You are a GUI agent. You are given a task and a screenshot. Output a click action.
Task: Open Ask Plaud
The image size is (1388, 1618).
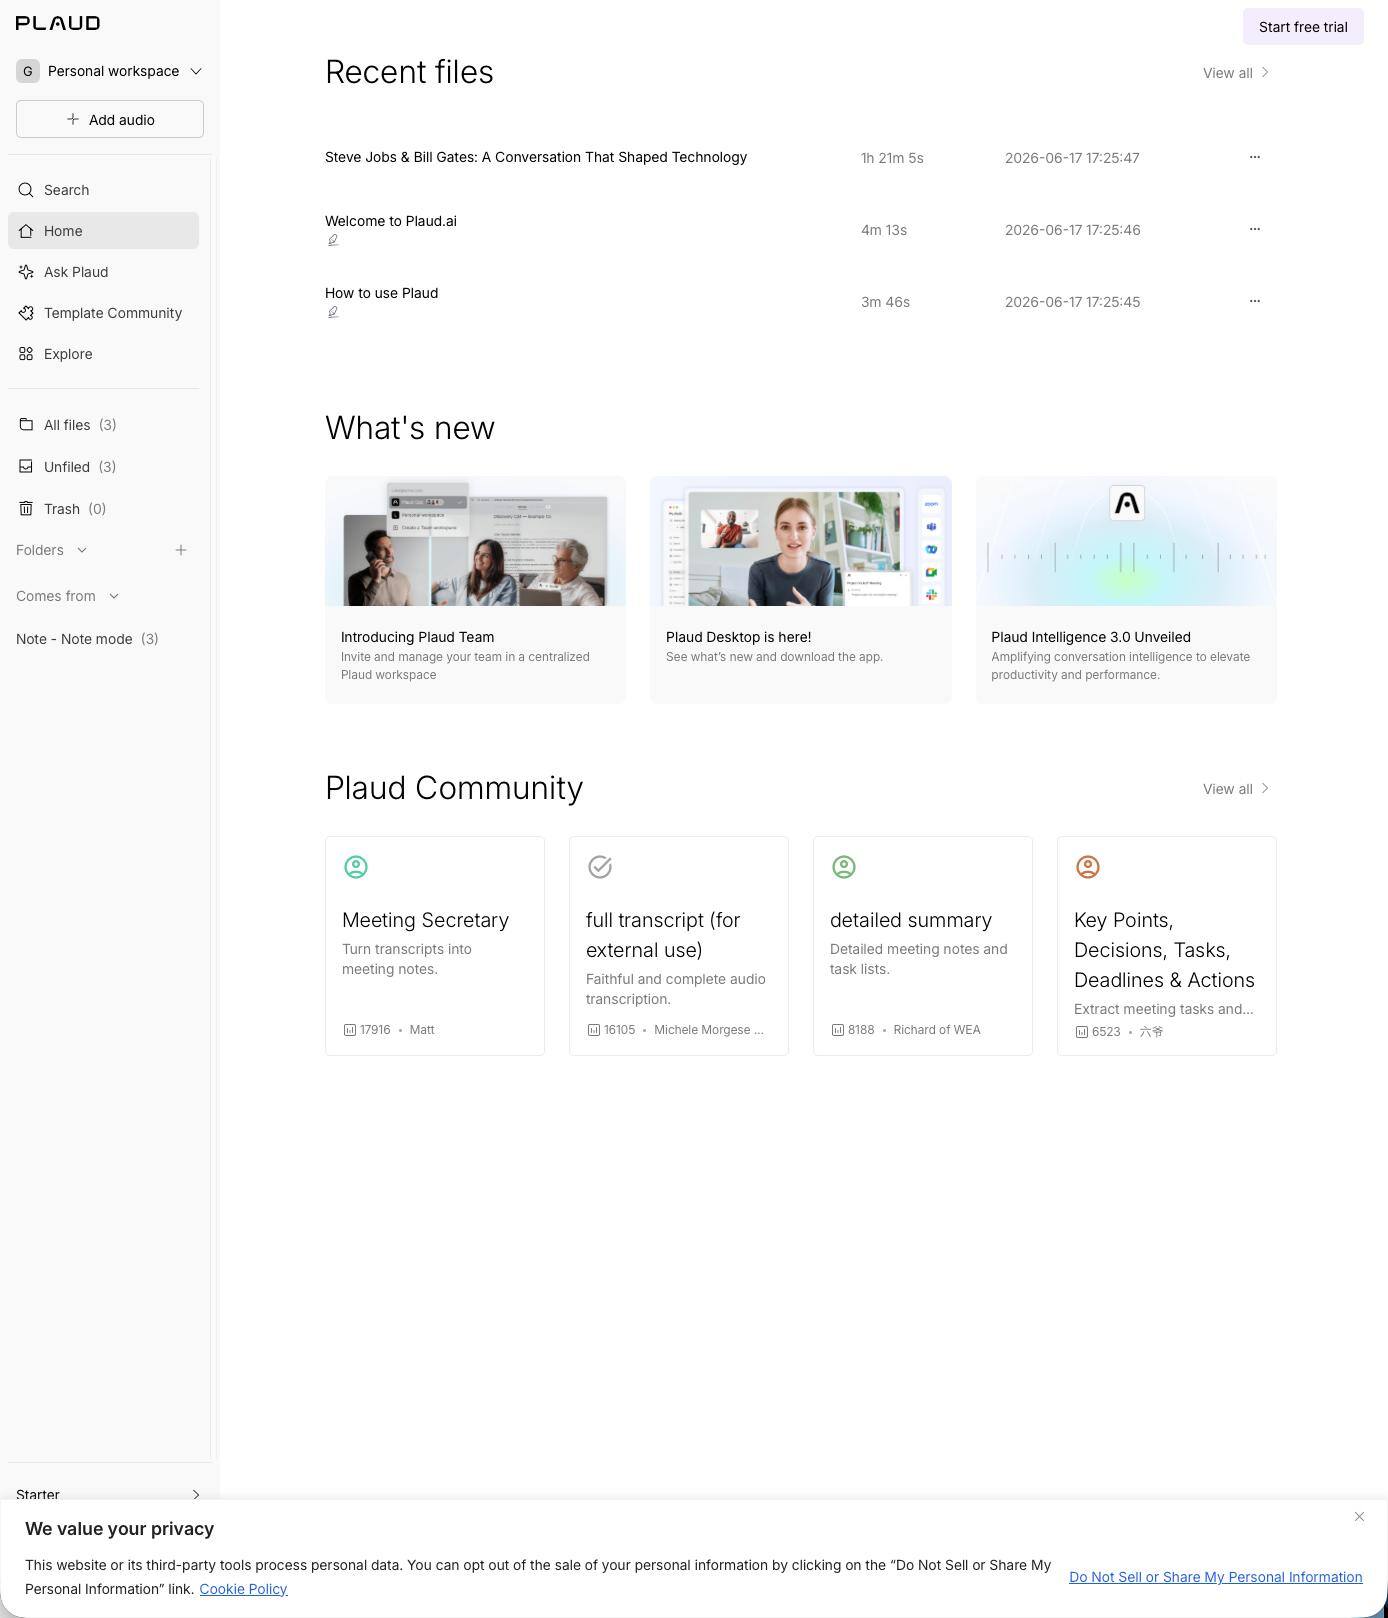(x=103, y=272)
